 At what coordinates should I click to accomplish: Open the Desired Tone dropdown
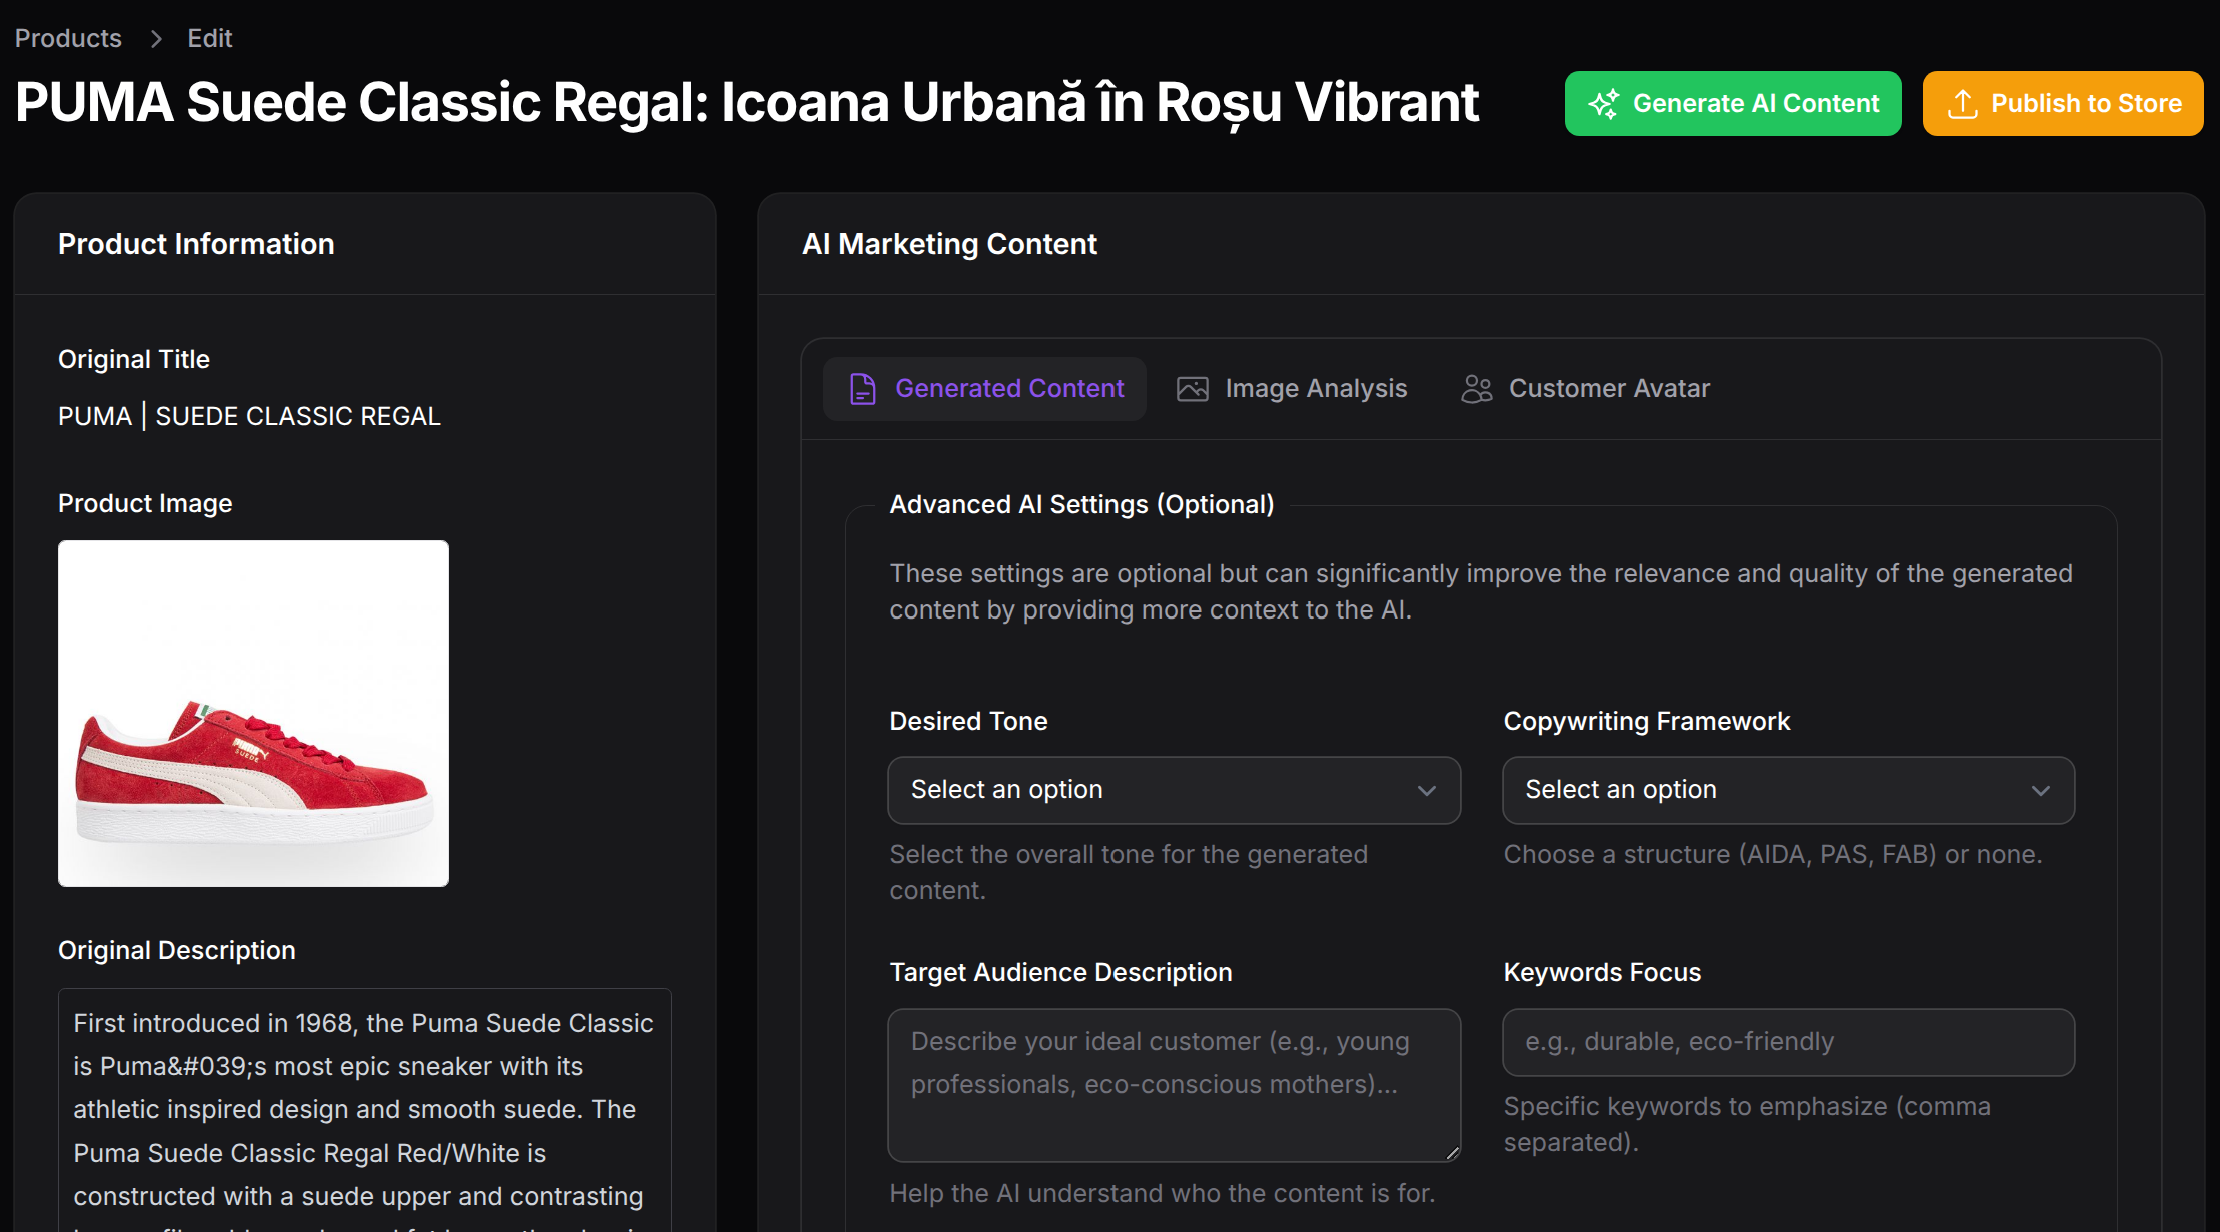(x=1150, y=790)
